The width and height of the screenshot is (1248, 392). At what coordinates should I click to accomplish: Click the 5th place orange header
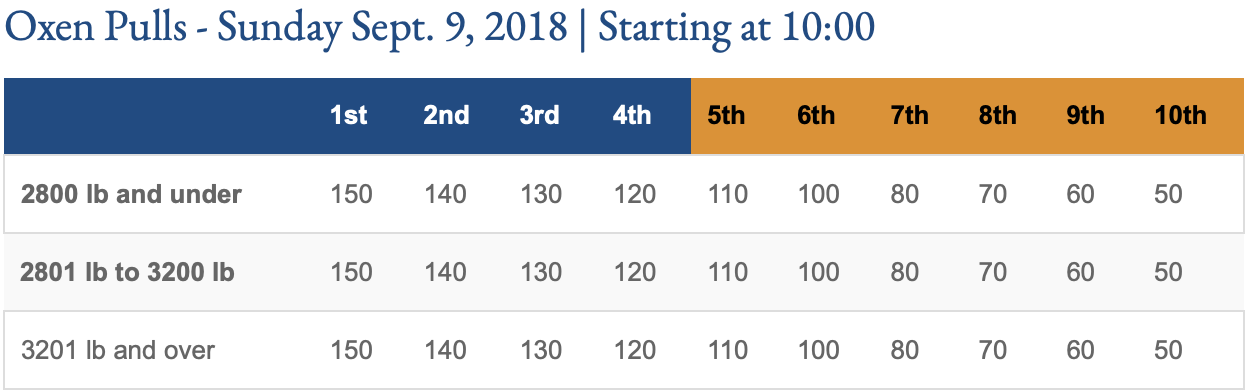pyautogui.click(x=726, y=116)
